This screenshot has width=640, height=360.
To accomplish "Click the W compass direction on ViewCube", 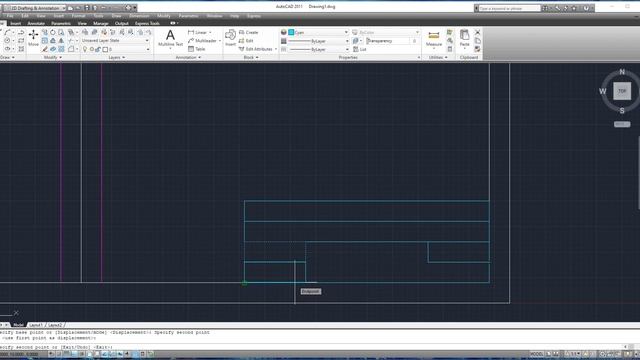I will [602, 91].
